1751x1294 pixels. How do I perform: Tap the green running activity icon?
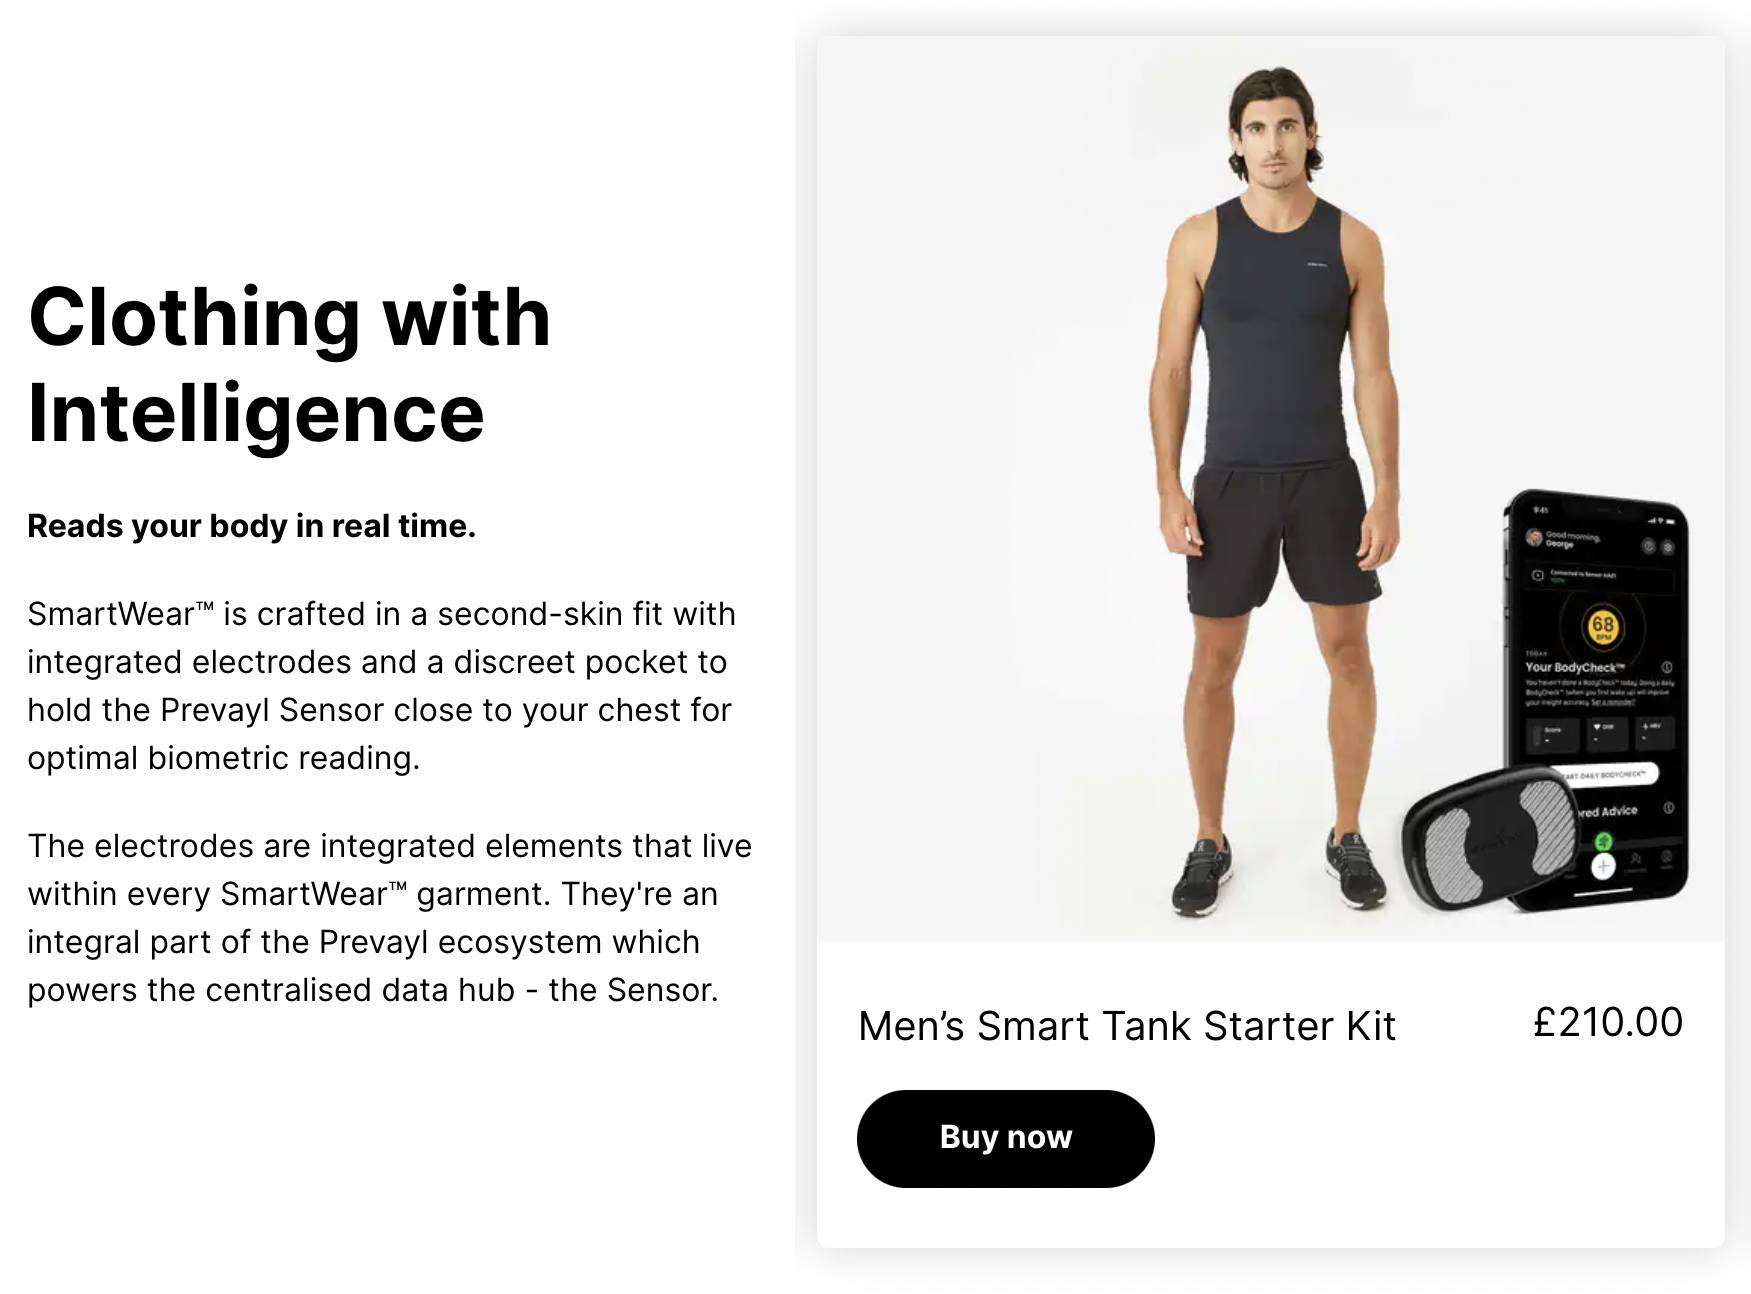(1603, 841)
